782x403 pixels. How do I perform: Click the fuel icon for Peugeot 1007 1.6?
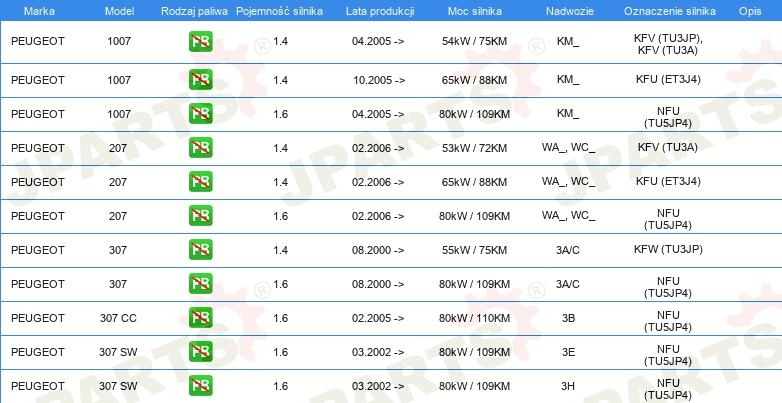[x=200, y=114]
